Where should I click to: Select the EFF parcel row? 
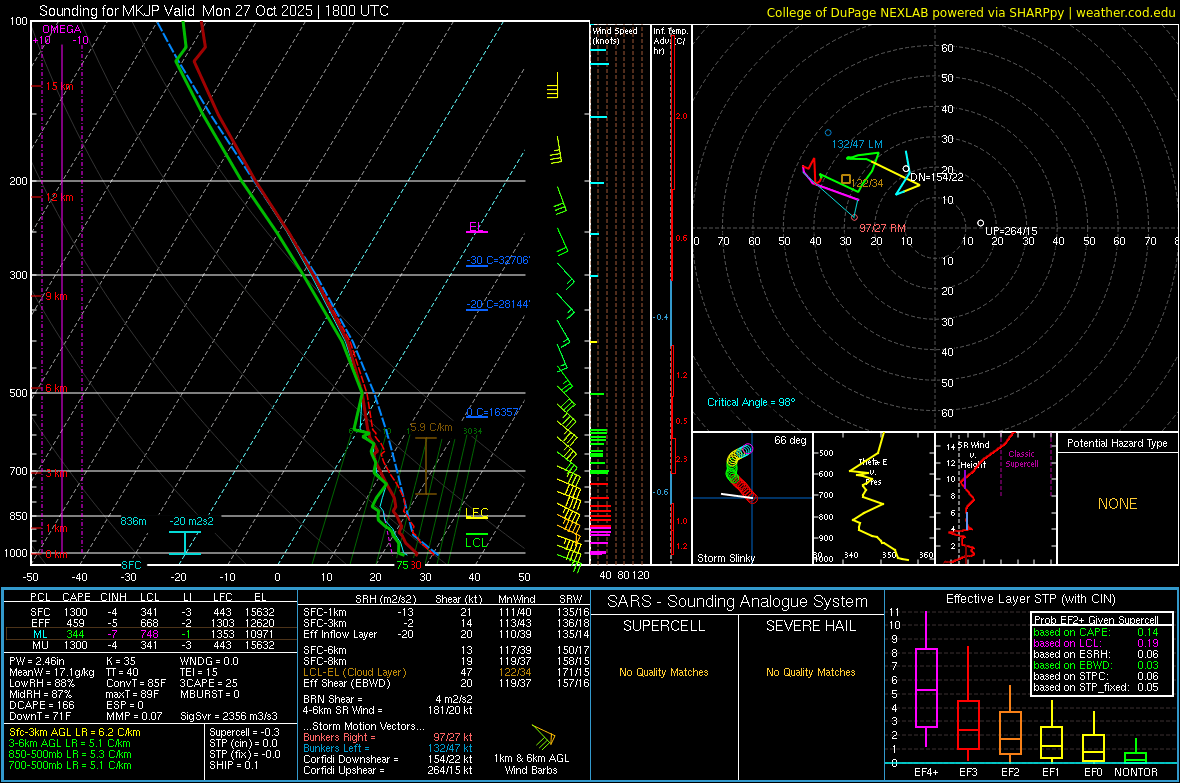click(x=151, y=623)
